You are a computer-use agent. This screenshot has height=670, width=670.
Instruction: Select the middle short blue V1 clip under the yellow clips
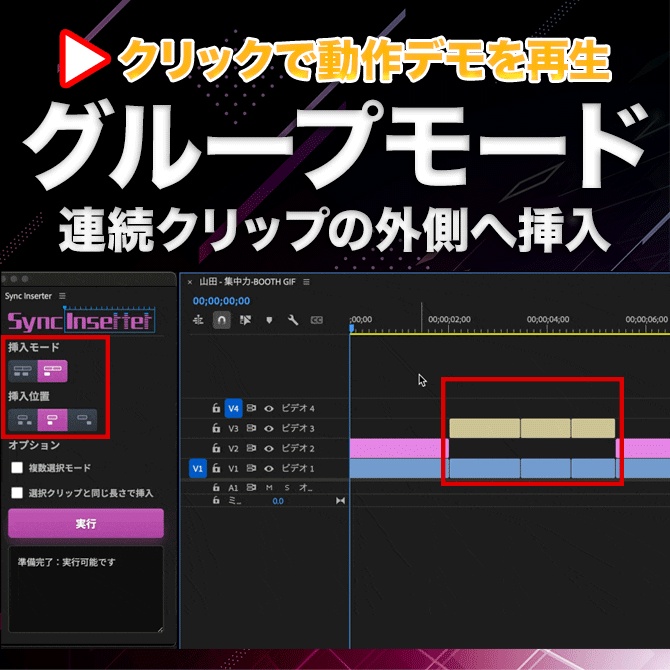click(546, 468)
